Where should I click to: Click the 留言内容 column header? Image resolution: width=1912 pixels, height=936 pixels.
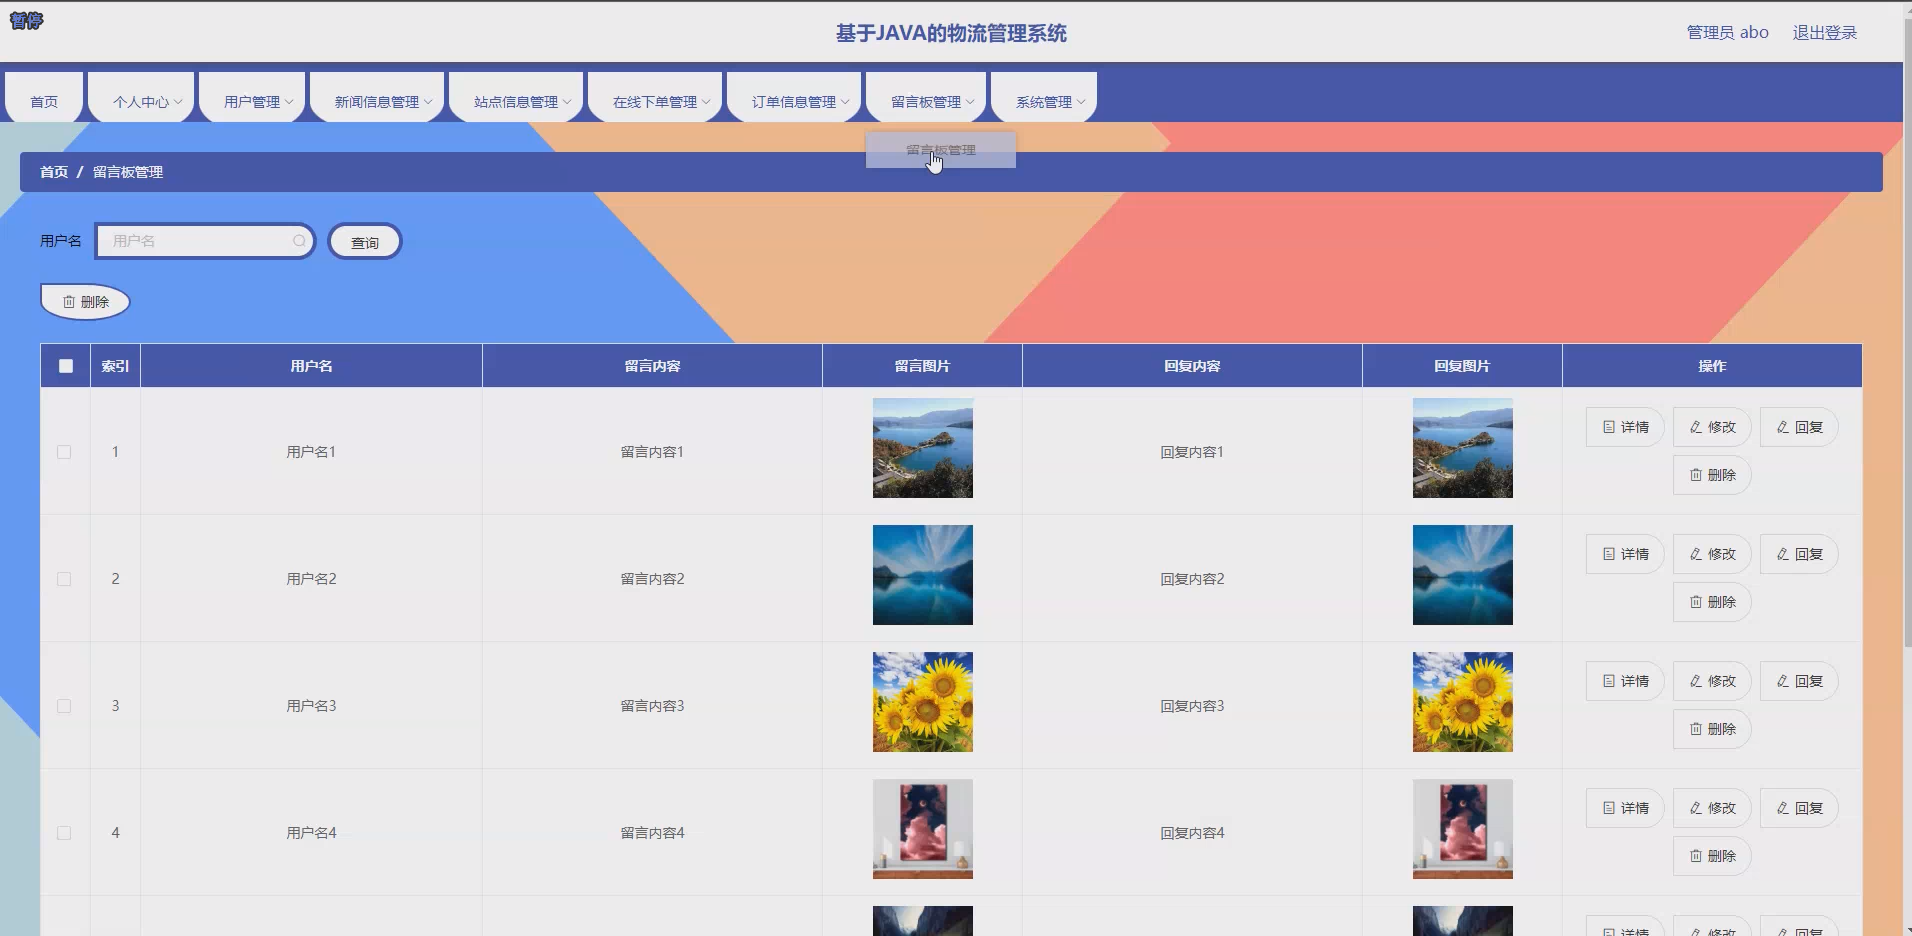[652, 366]
